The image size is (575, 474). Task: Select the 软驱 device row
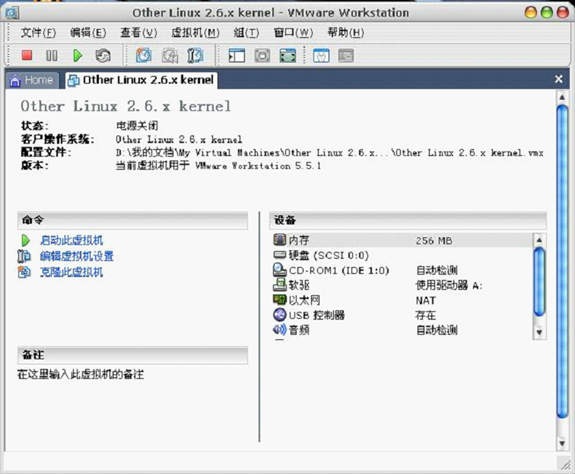click(x=402, y=285)
